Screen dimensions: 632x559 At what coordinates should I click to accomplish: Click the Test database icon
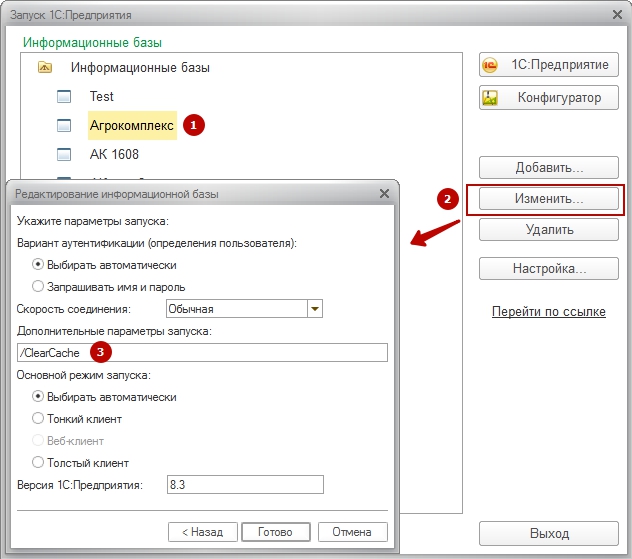(65, 97)
